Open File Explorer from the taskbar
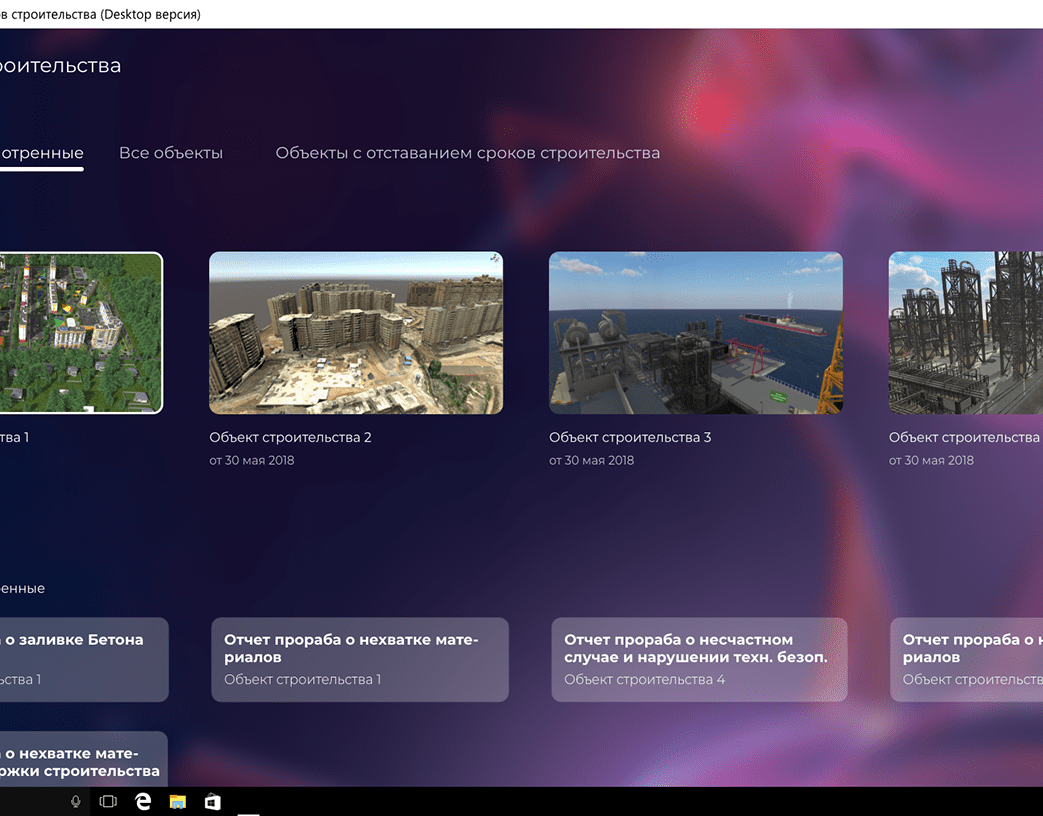Viewport: 1043px width, 816px height. [178, 802]
